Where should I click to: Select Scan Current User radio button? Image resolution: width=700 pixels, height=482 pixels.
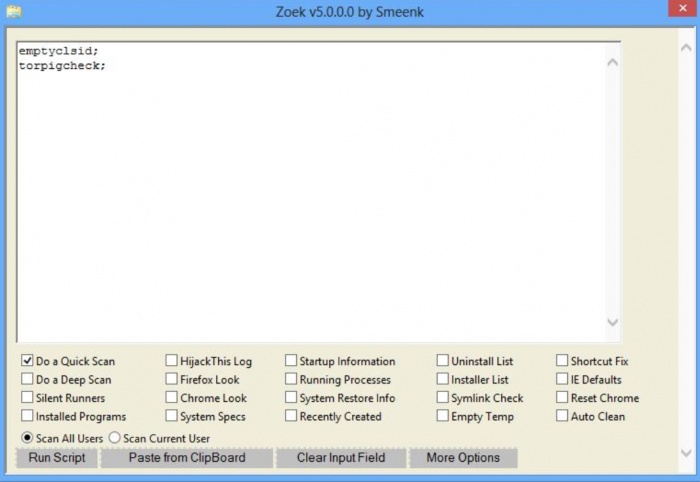click(x=115, y=438)
